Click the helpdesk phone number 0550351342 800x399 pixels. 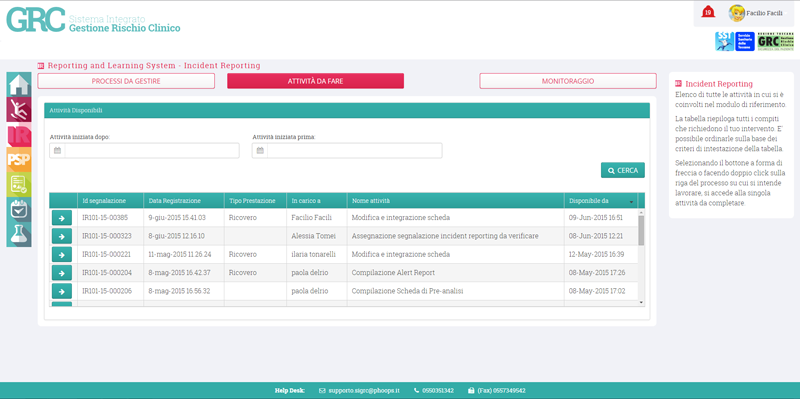[438, 391]
